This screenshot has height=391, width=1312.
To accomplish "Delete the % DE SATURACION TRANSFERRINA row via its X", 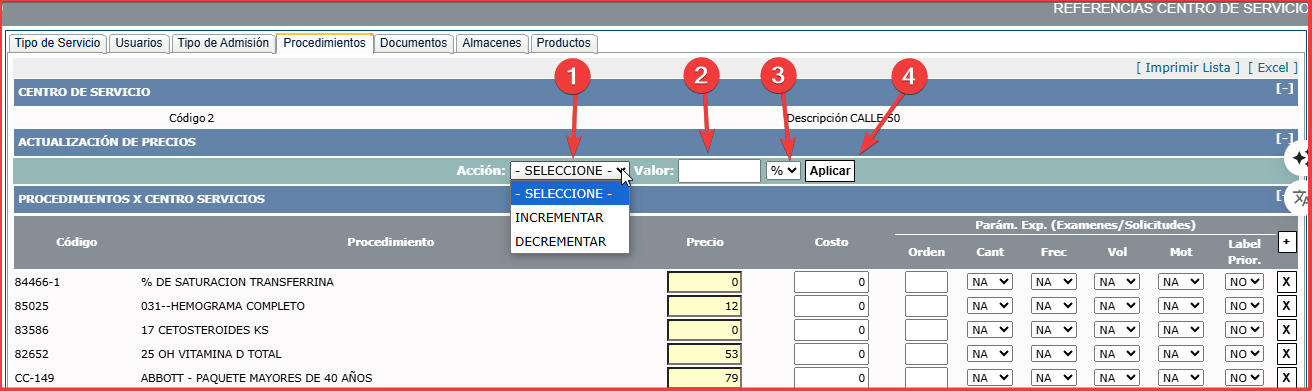I will click(x=1287, y=282).
